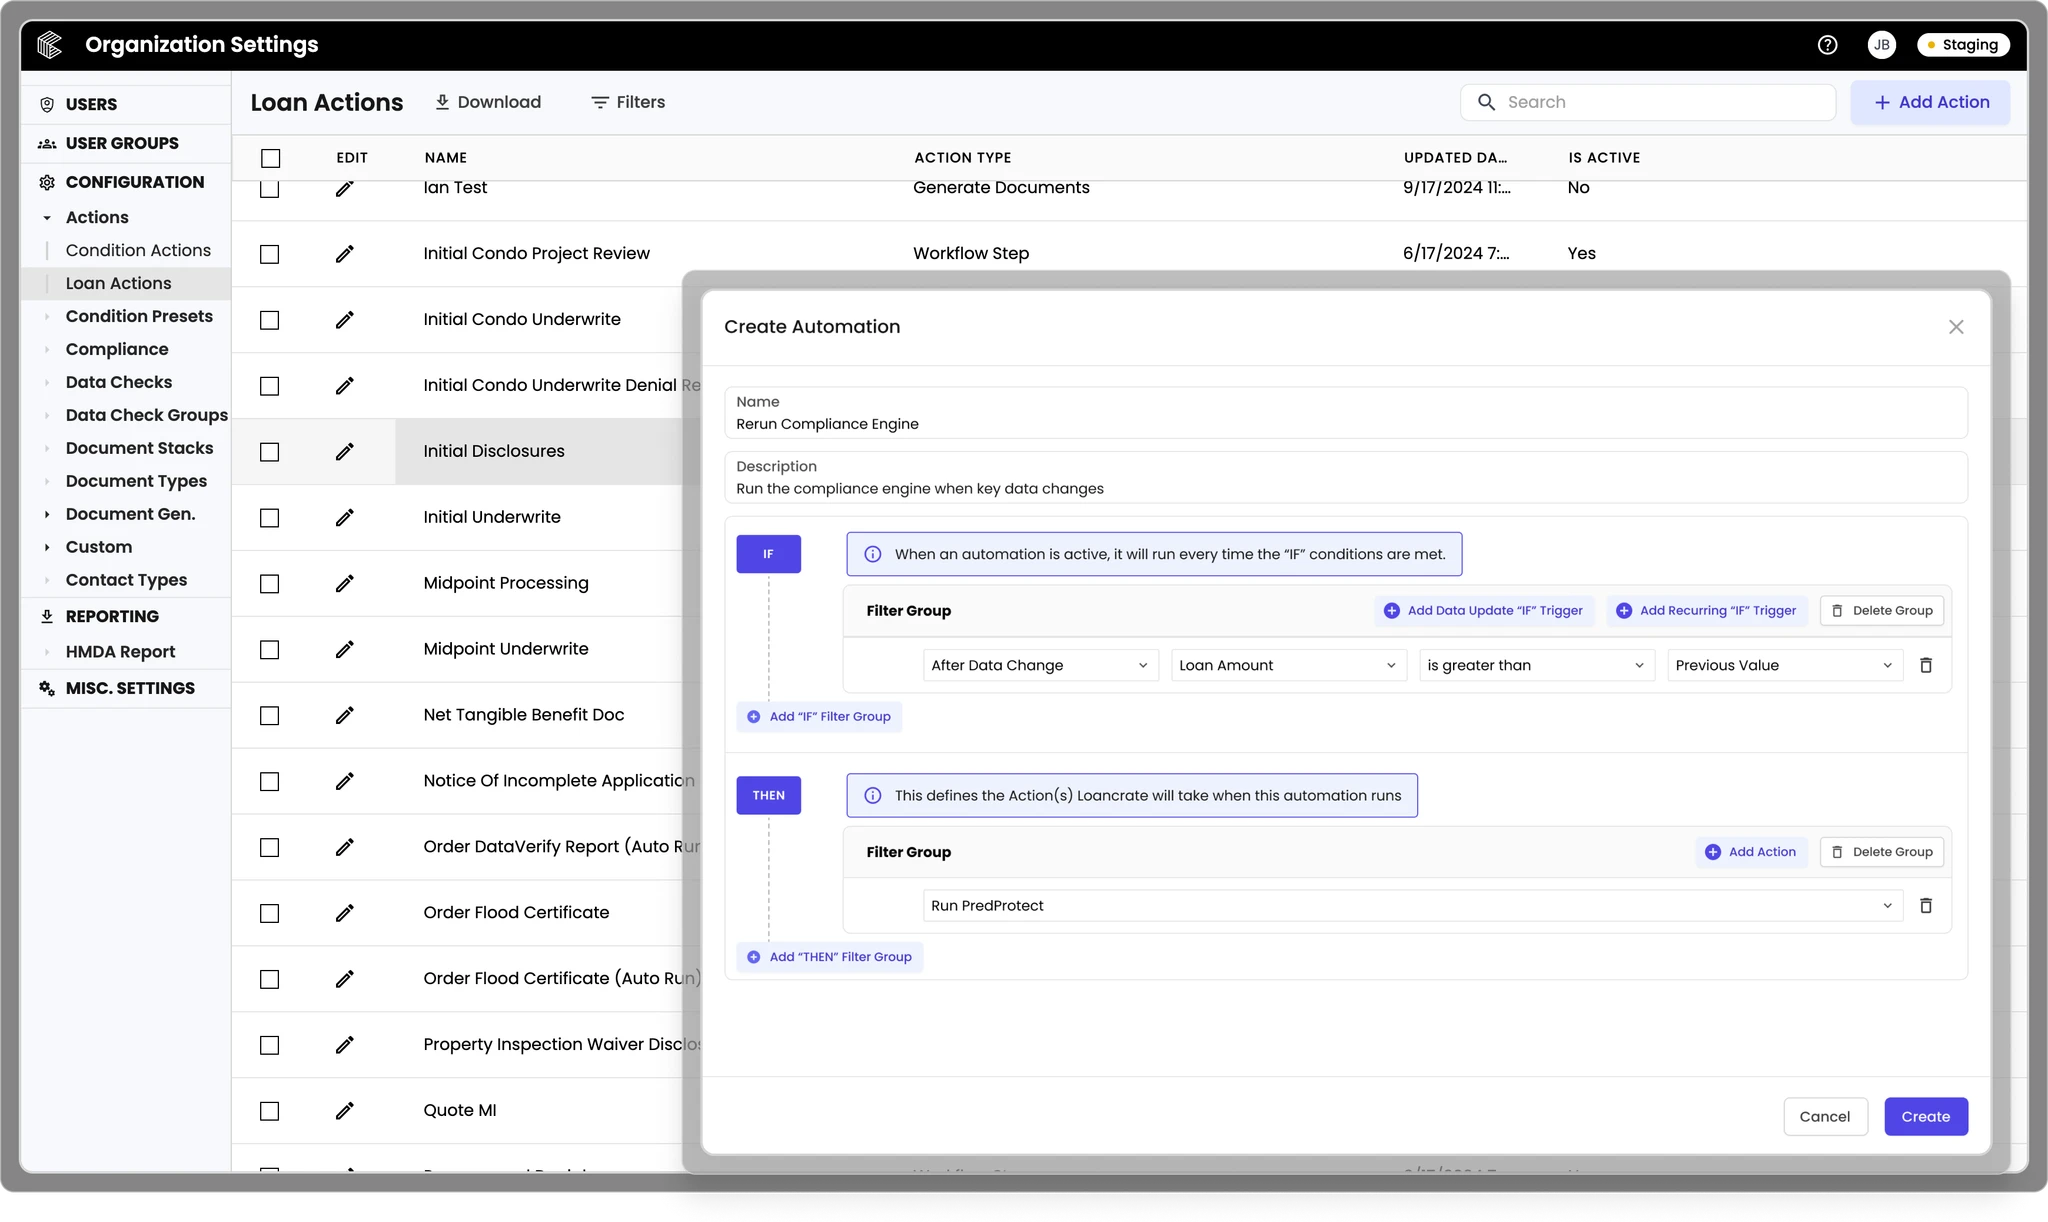The height and width of the screenshot is (1222, 2048).
Task: Delete the Run PredProtect action trash icon
Action: 1927,905
